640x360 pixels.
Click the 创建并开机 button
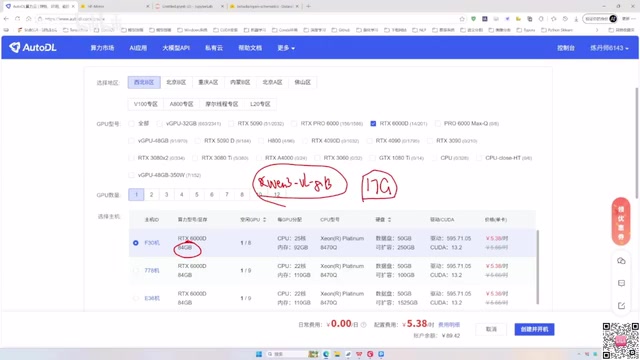534,329
